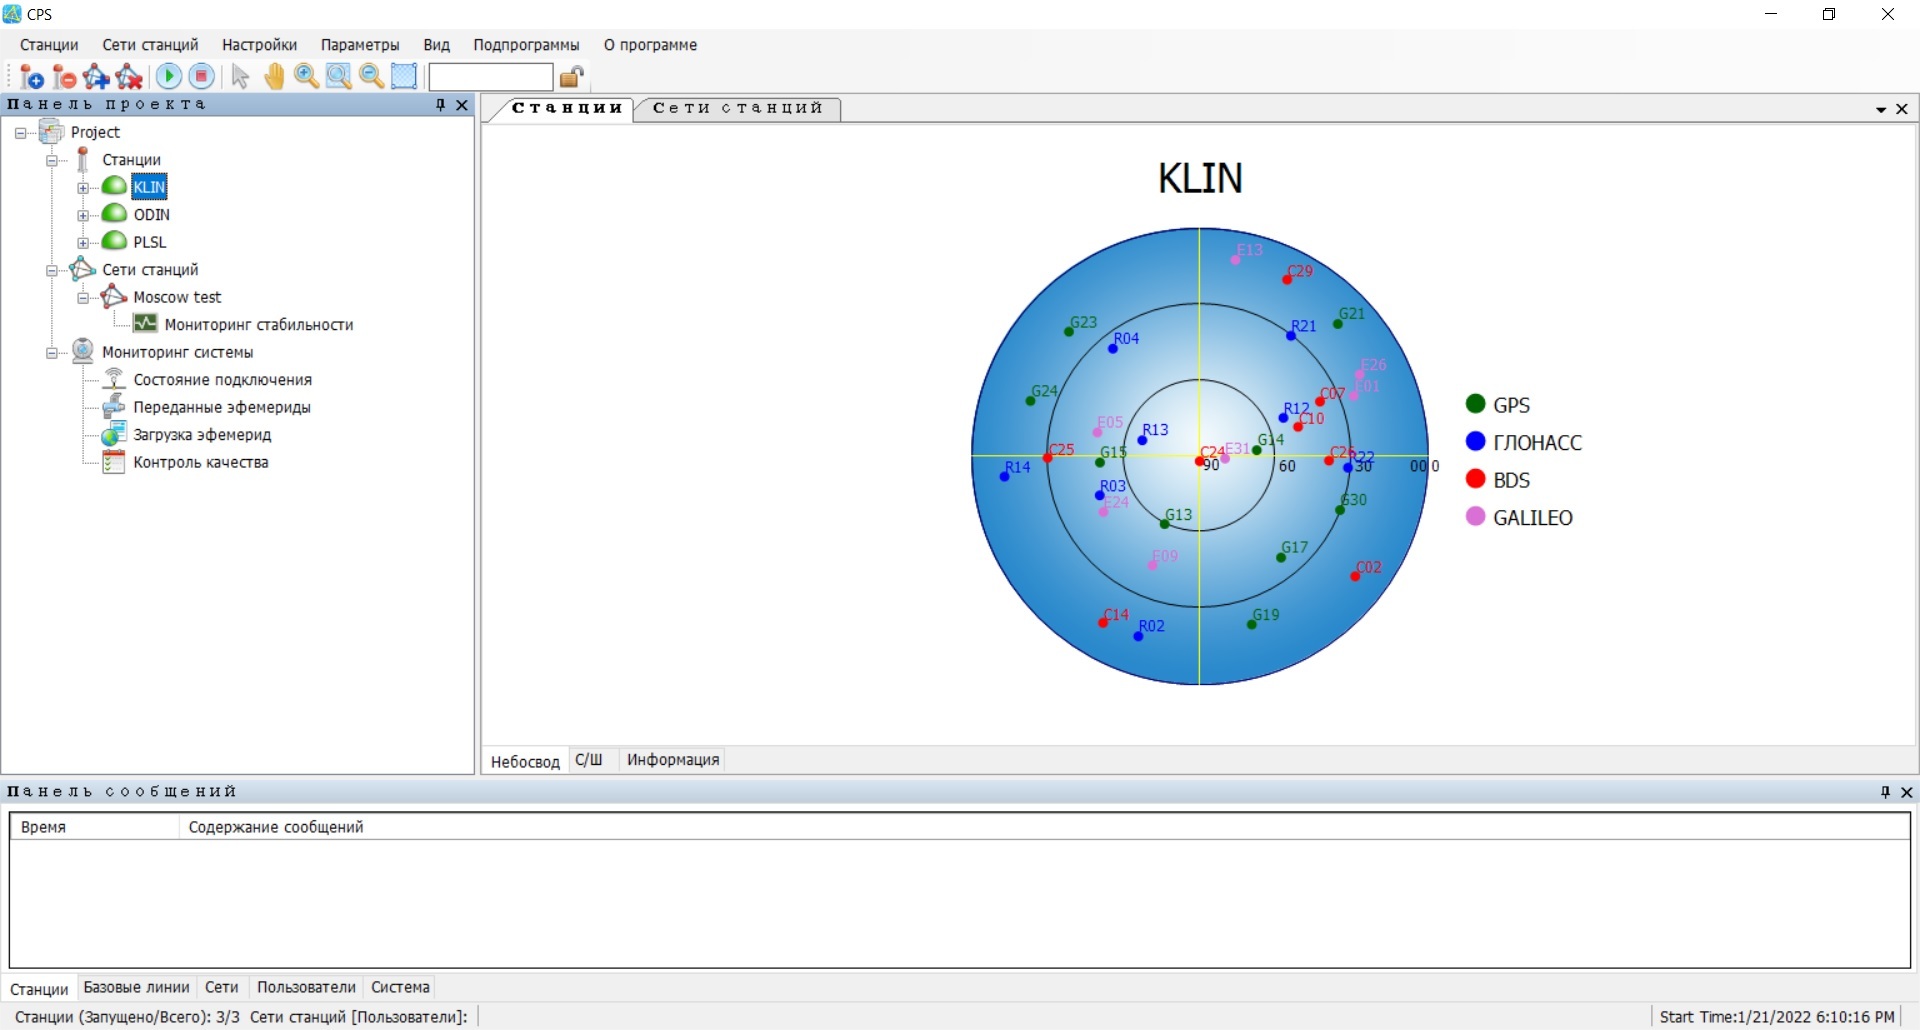1920x1030 pixels.
Task: Click the delete station network icon
Action: tap(130, 77)
